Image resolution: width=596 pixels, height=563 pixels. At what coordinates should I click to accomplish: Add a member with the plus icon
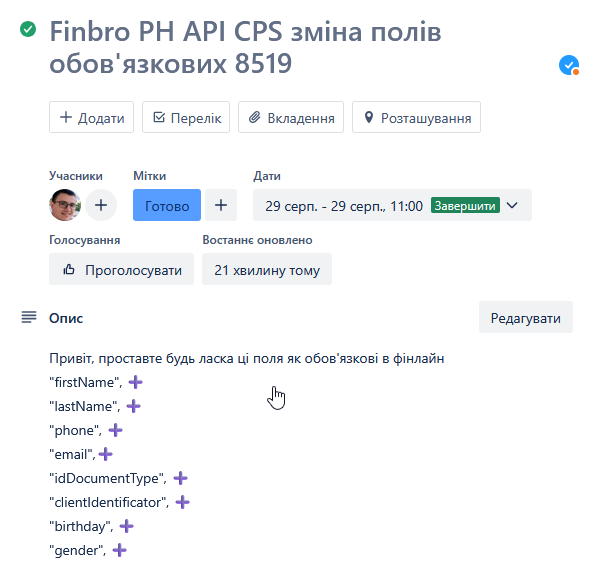pos(101,205)
